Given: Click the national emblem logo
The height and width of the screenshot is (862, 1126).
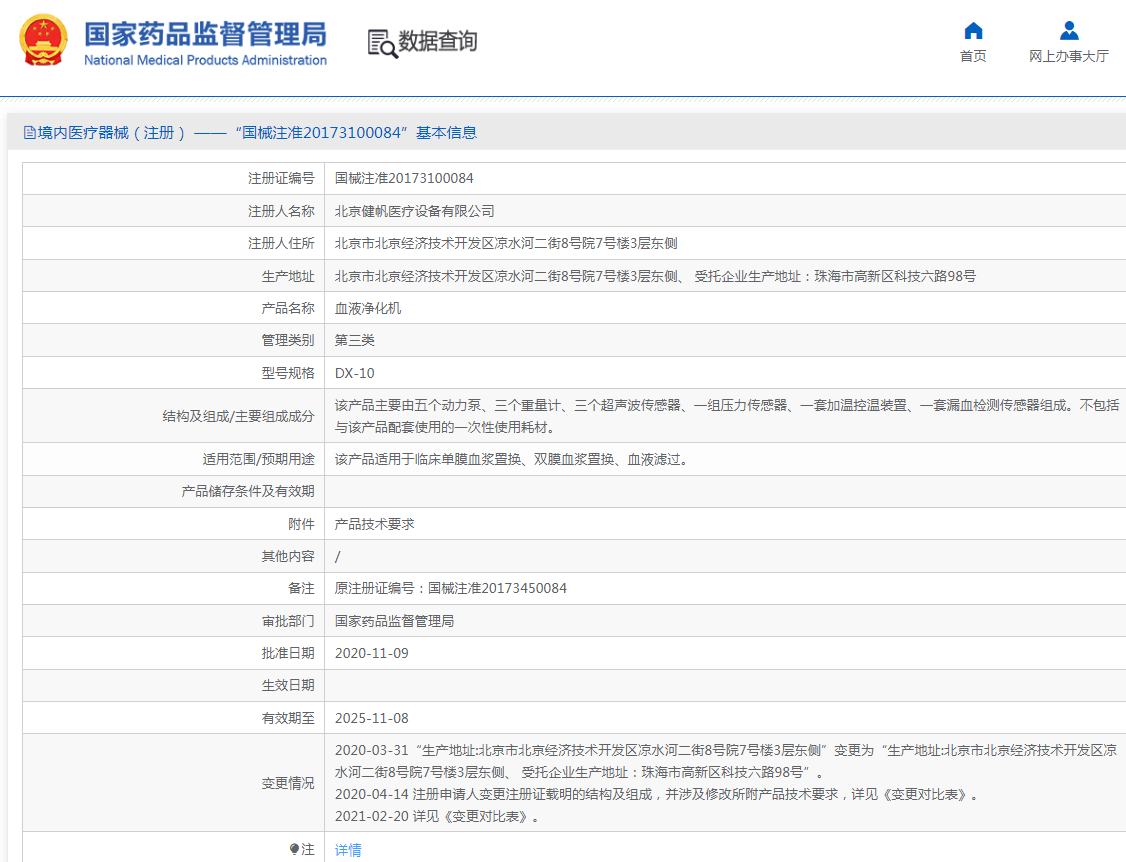Looking at the screenshot, I should (x=44, y=41).
